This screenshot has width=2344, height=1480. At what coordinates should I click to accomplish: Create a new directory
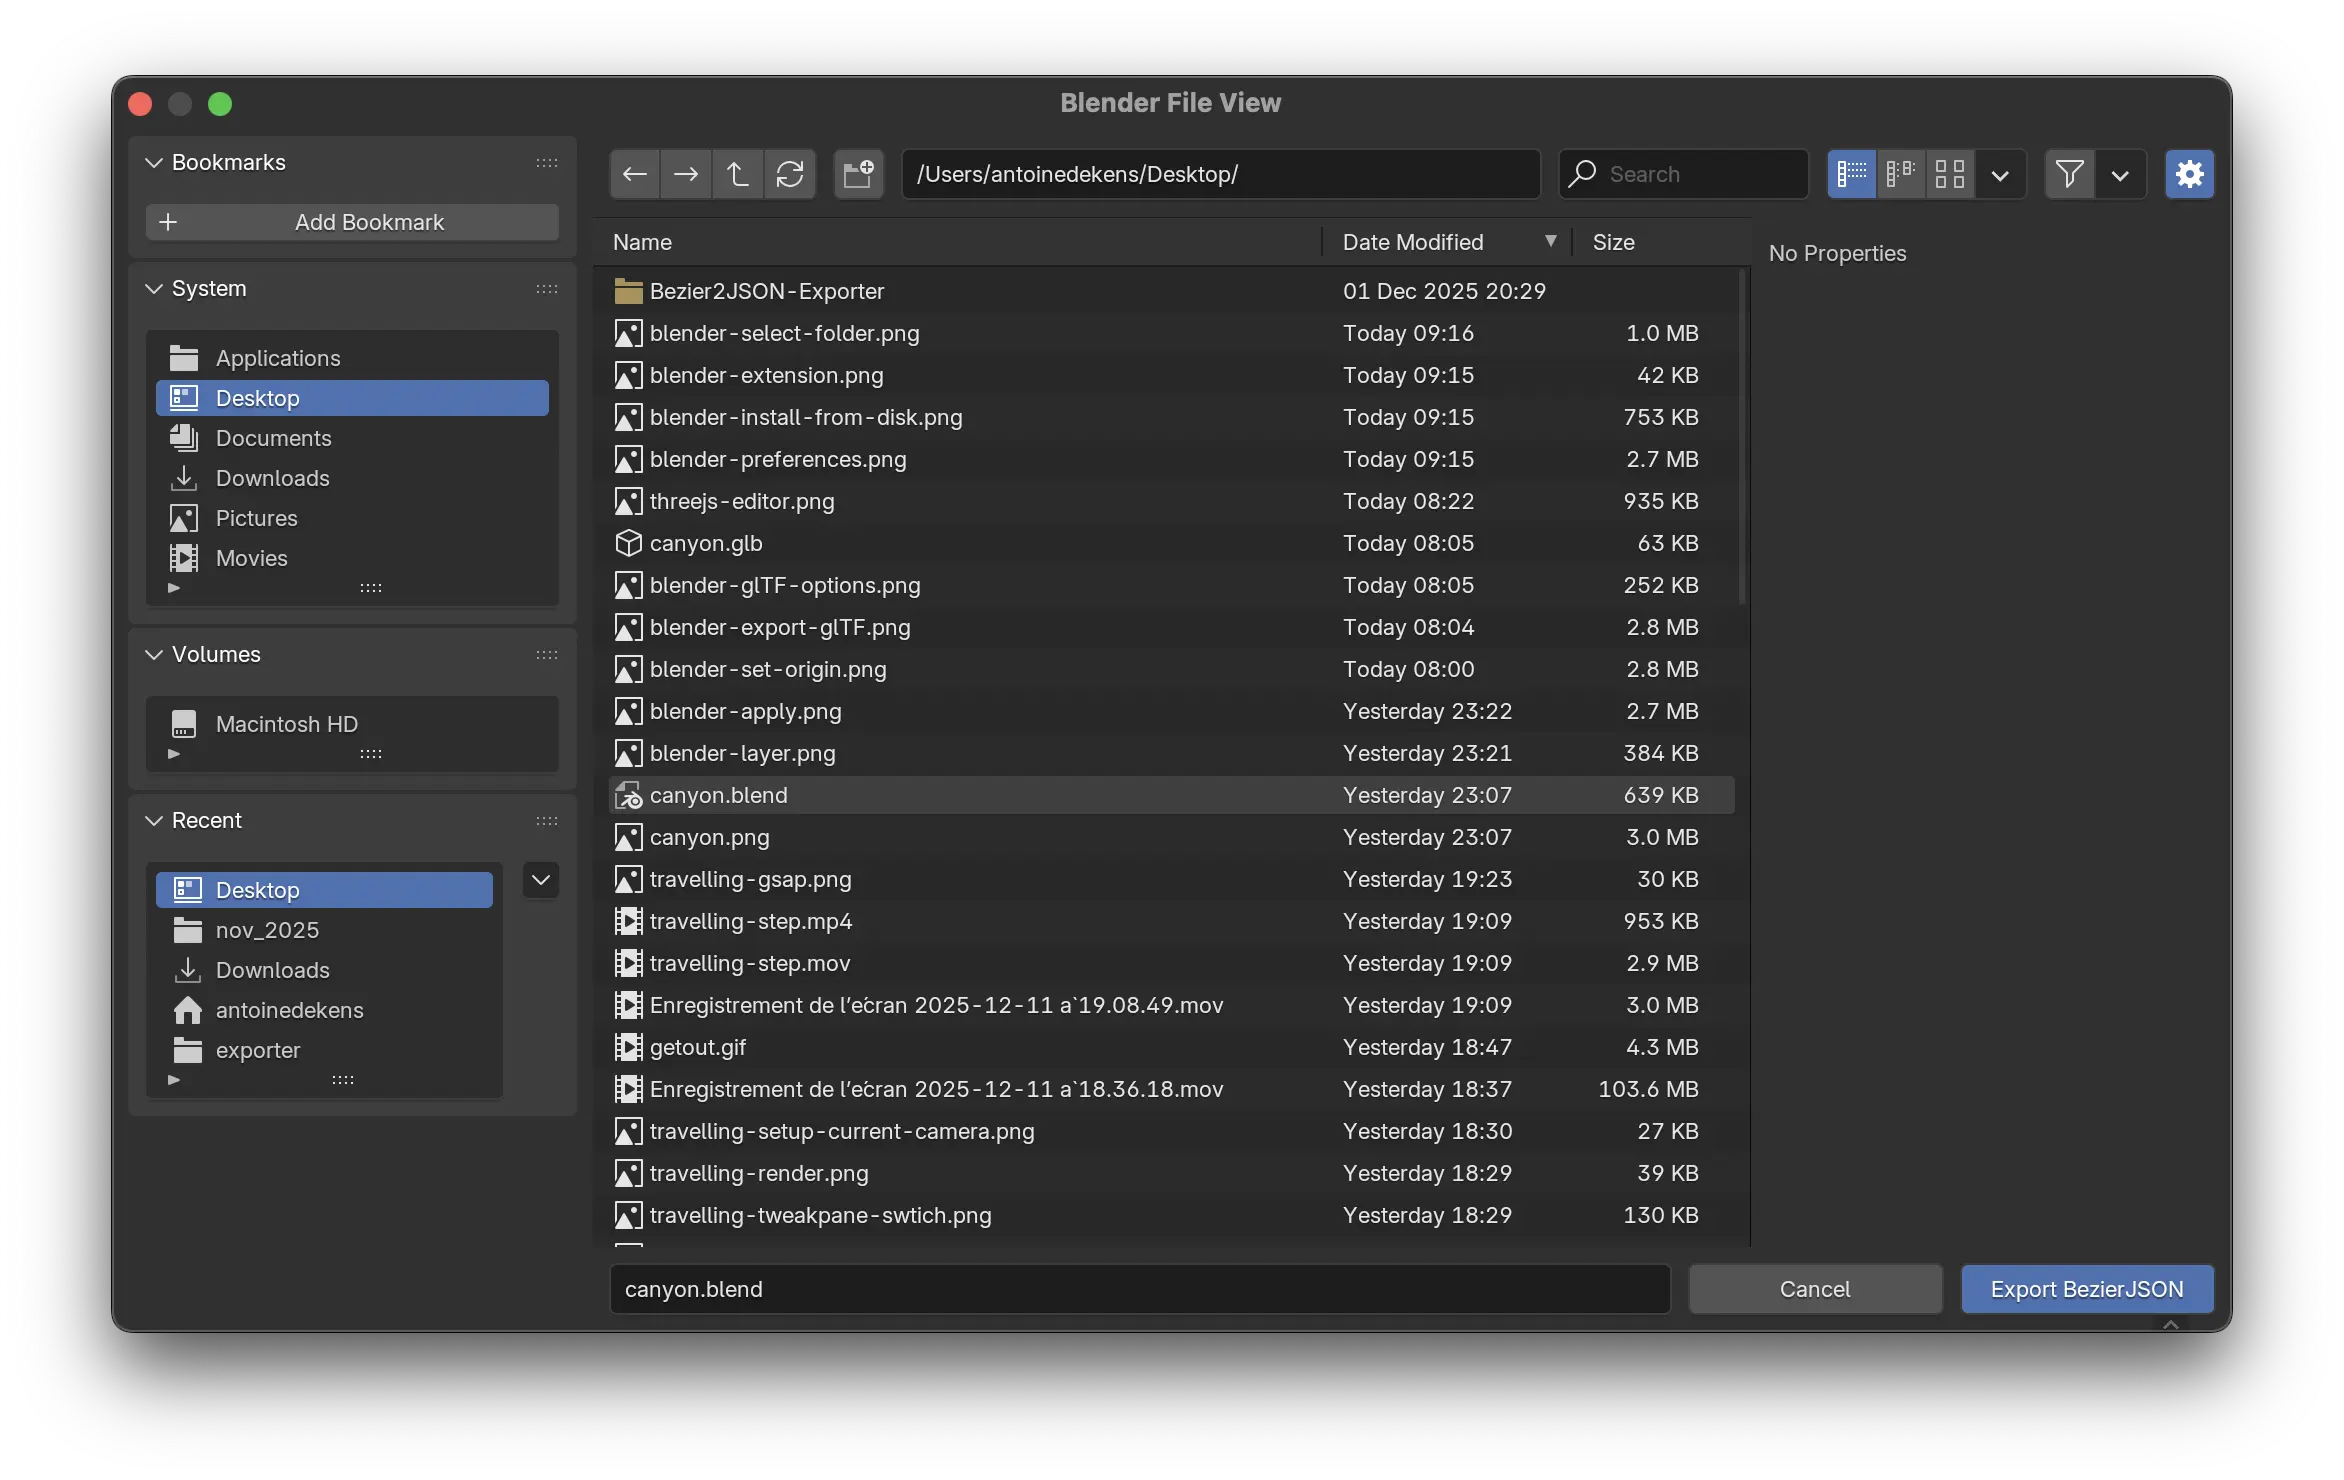tap(858, 174)
